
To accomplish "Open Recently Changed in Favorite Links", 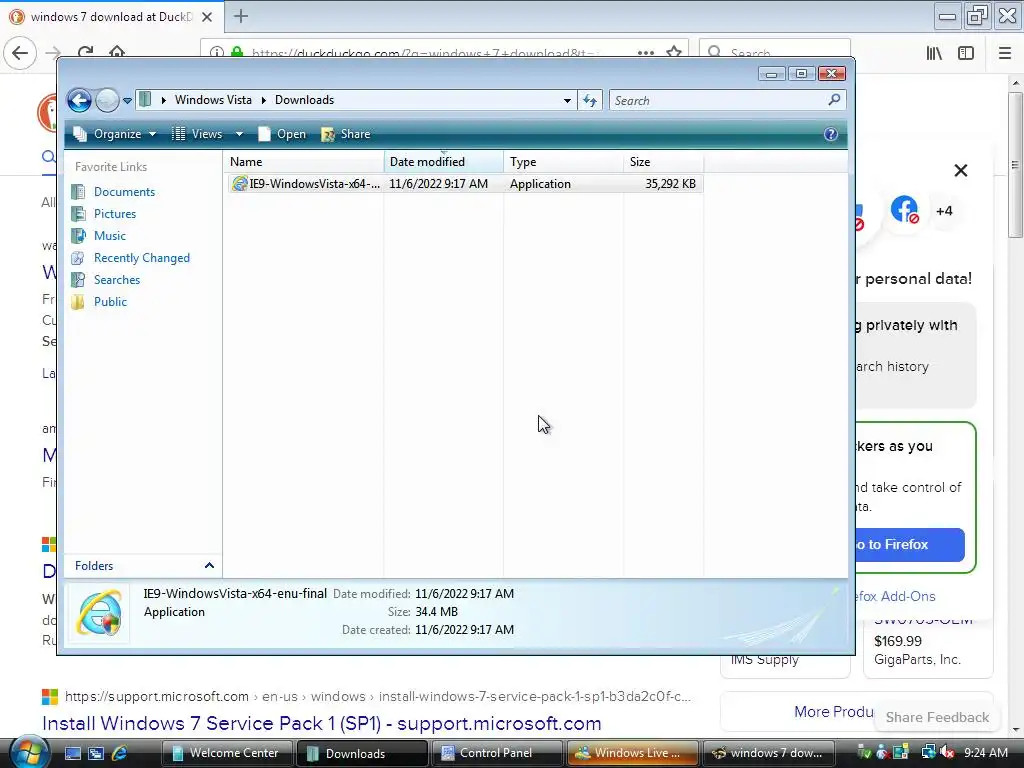I will click(142, 258).
